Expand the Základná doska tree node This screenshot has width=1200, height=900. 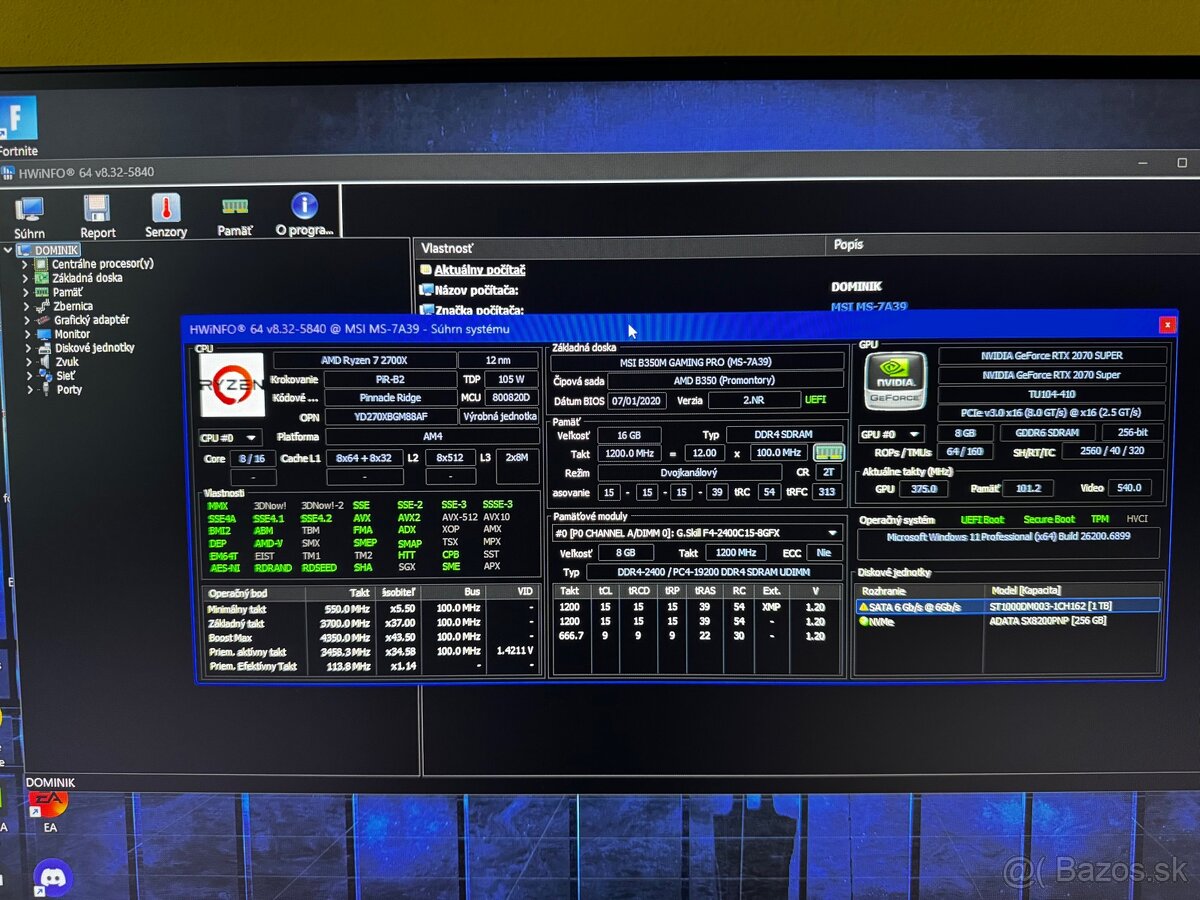click(x=27, y=278)
